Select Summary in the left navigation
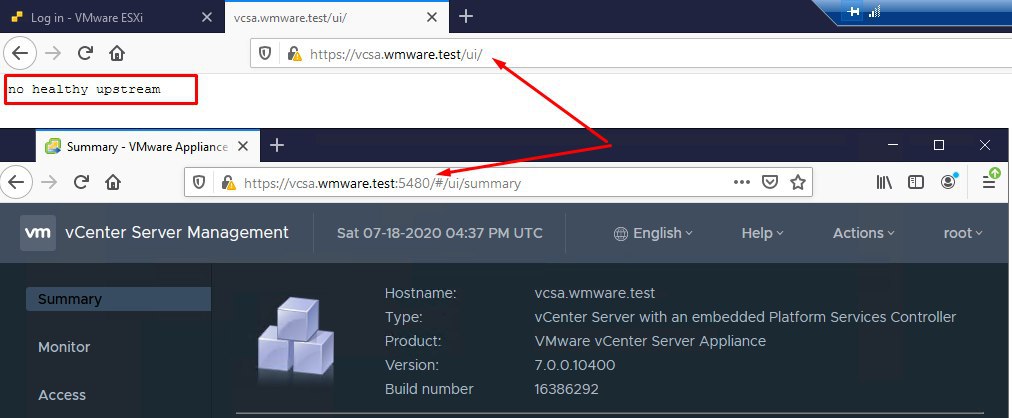Viewport: 1012px width, 418px height. [118, 299]
